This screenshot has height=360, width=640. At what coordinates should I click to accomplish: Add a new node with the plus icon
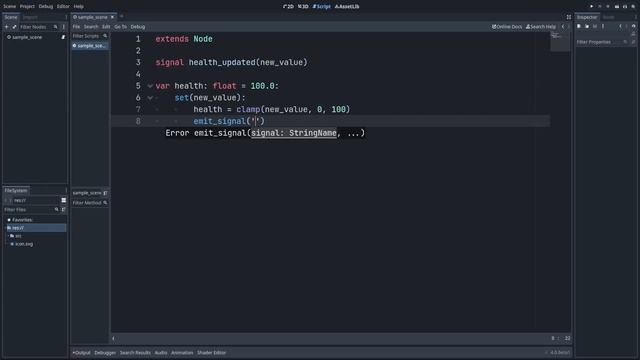[x=7, y=27]
